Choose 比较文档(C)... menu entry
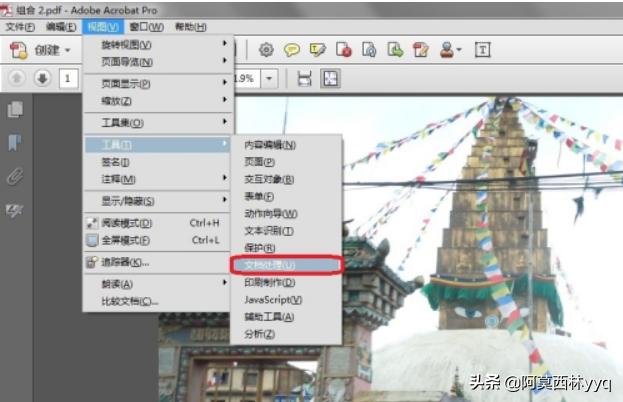Screen dimensions: 623x402 pos(158,302)
